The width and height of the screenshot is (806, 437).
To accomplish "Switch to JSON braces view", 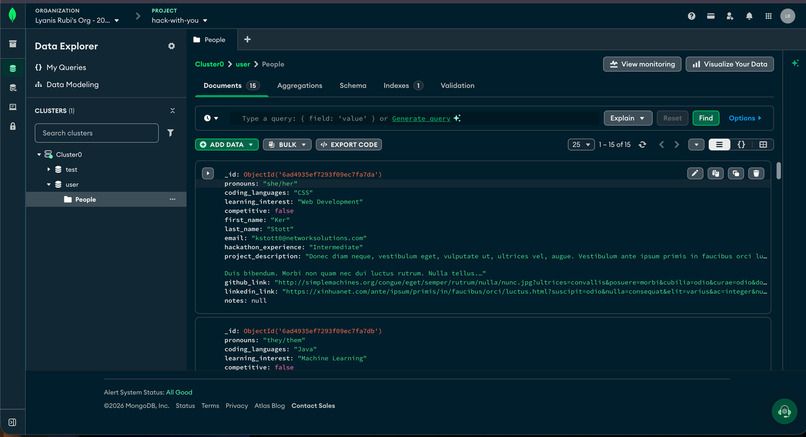I will (x=741, y=144).
